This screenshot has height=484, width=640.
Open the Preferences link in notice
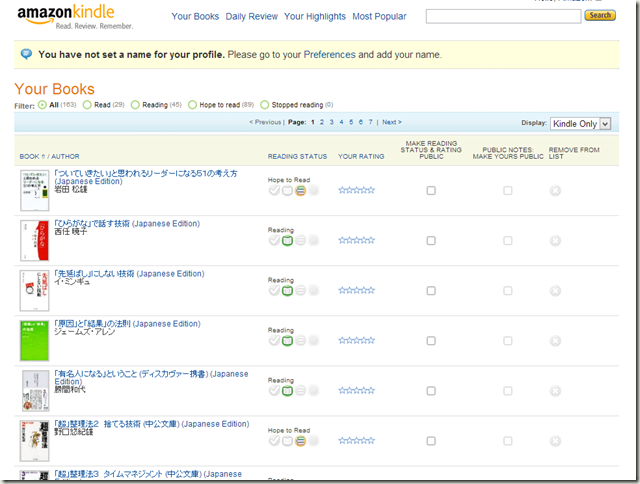click(x=329, y=55)
